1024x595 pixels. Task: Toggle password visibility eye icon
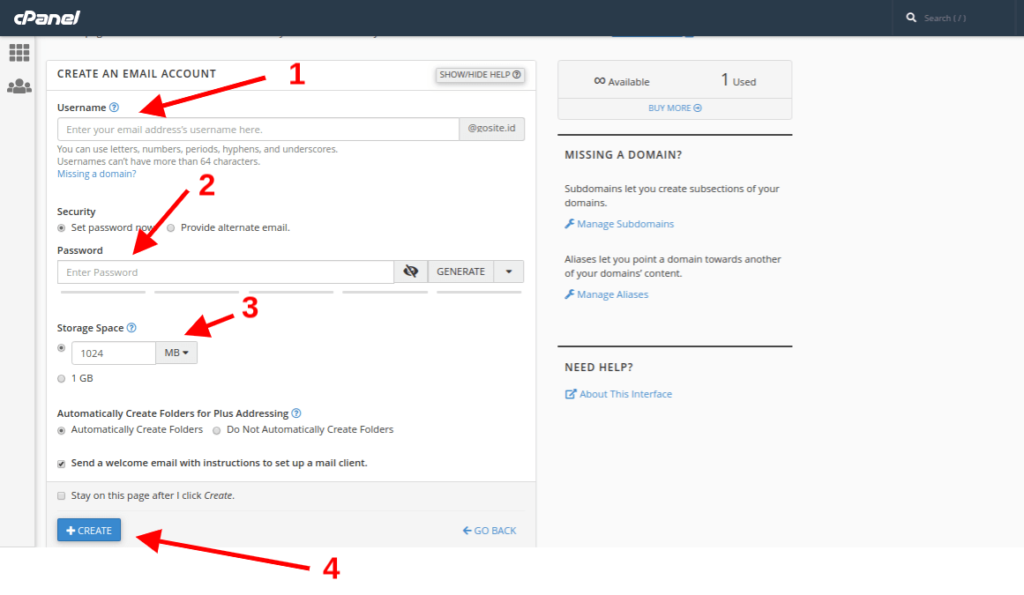[x=411, y=272]
